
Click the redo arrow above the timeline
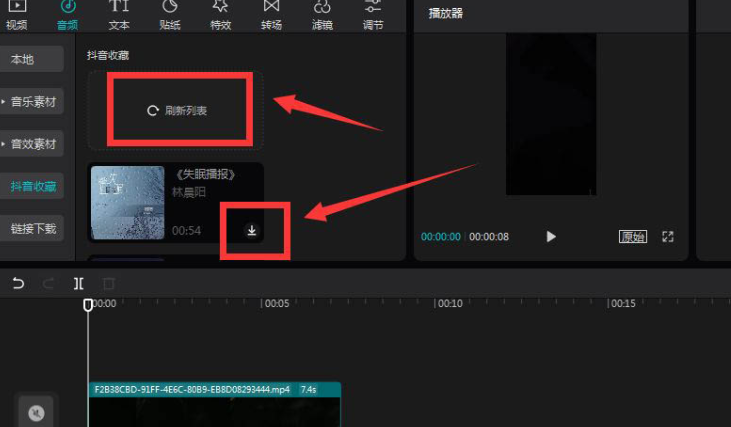48,283
